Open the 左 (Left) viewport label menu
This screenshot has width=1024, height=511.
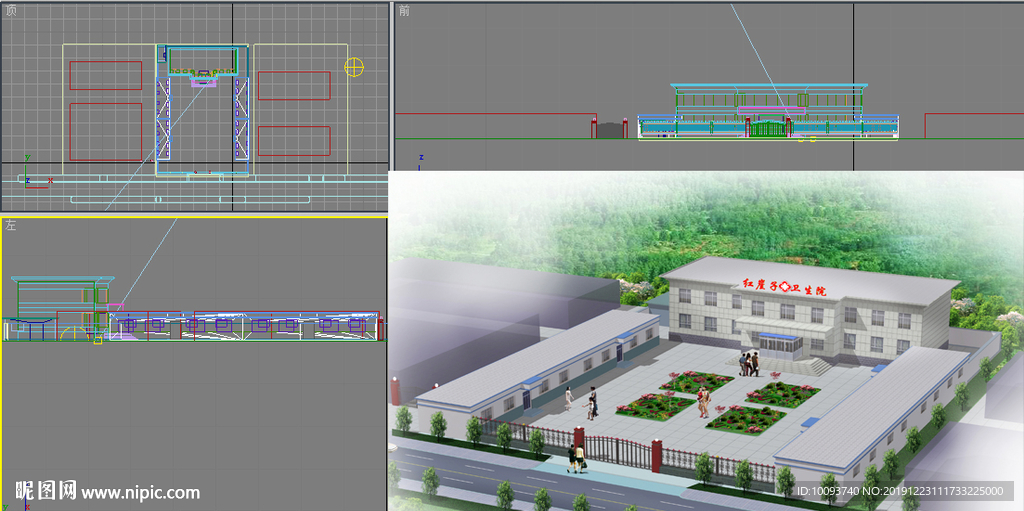(x=10, y=226)
